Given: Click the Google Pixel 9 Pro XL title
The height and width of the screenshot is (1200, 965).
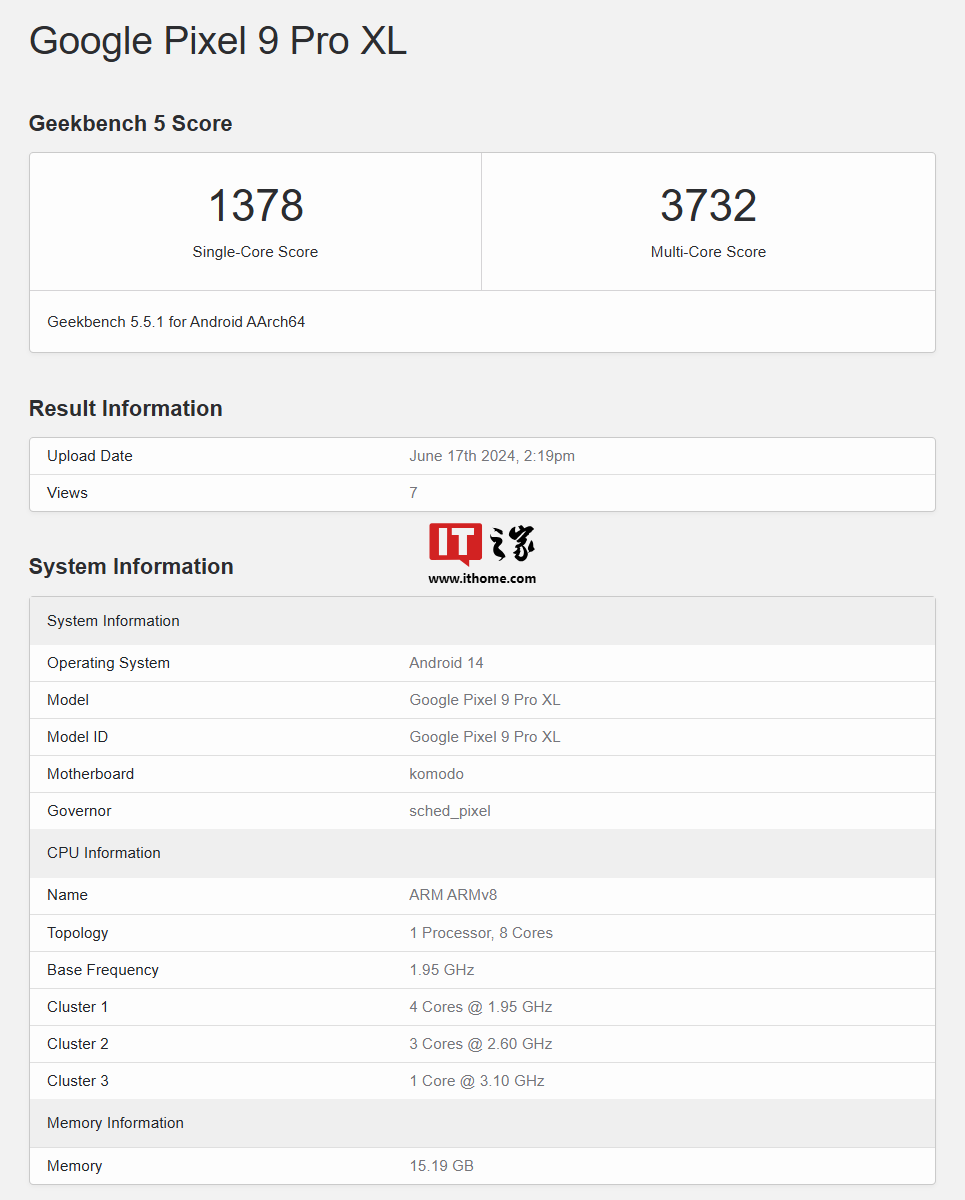Looking at the screenshot, I should pyautogui.click(x=218, y=41).
